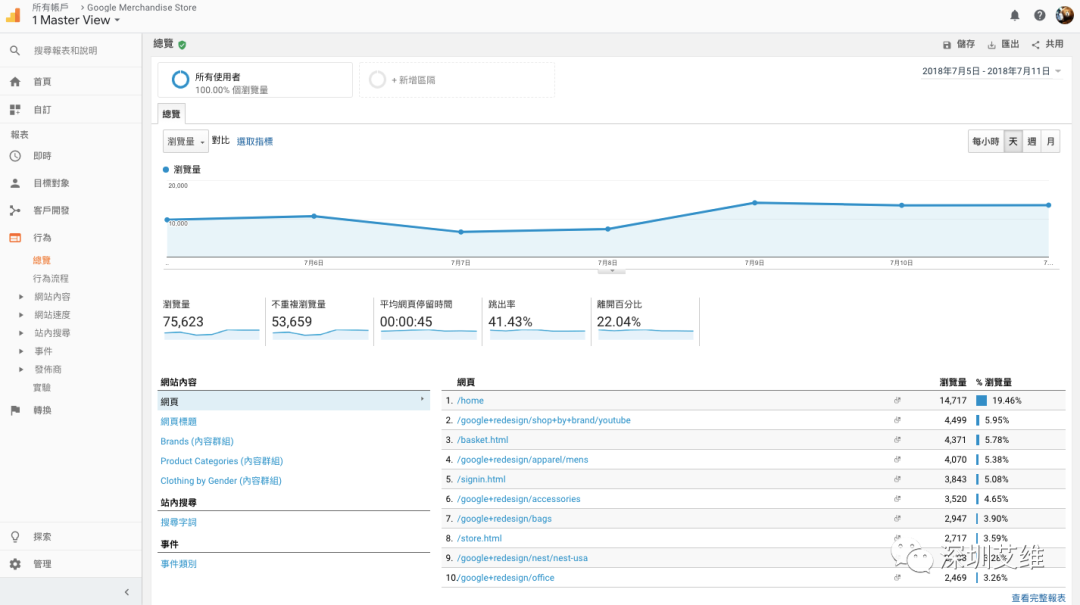
Task: Open 行為流程 in the sidebar
Action: pos(51,278)
